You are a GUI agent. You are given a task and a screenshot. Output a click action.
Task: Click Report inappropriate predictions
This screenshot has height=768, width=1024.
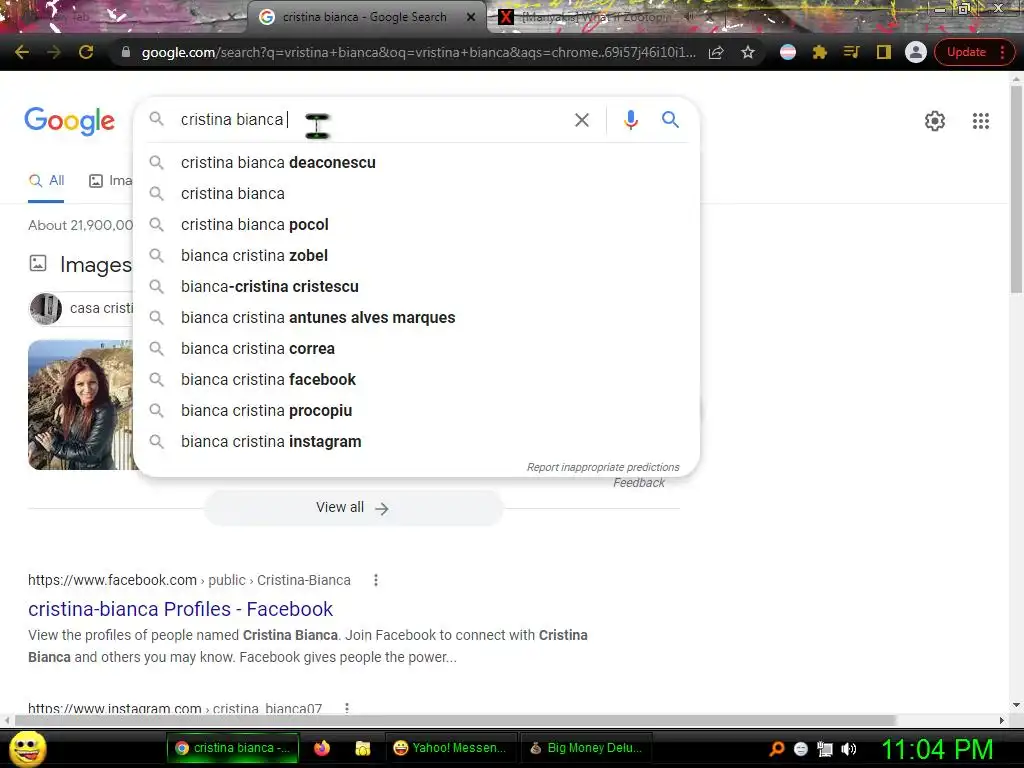[603, 467]
